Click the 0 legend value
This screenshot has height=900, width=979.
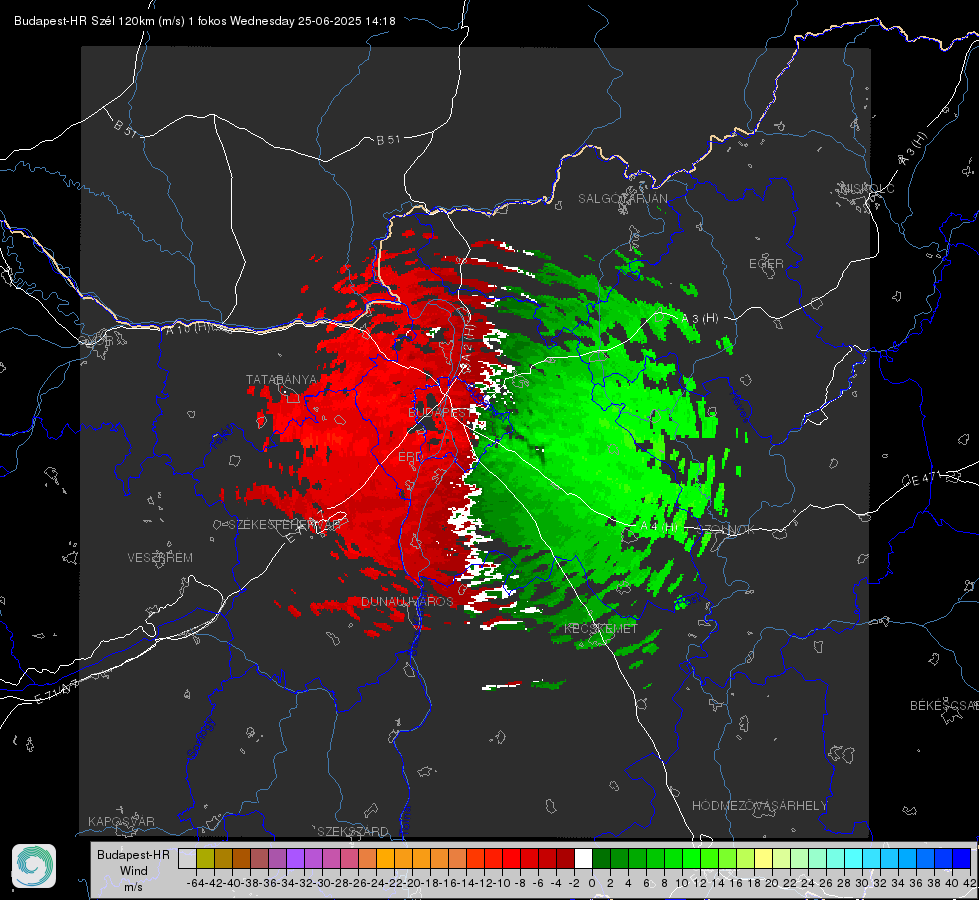(592, 883)
